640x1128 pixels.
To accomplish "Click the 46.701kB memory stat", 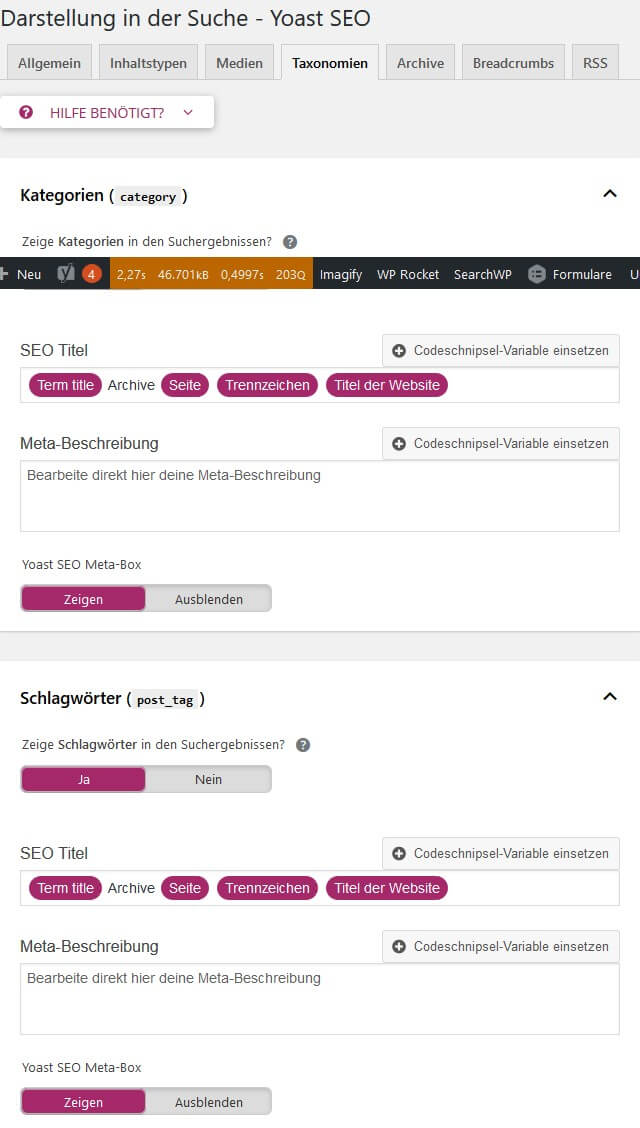I will coord(183,274).
